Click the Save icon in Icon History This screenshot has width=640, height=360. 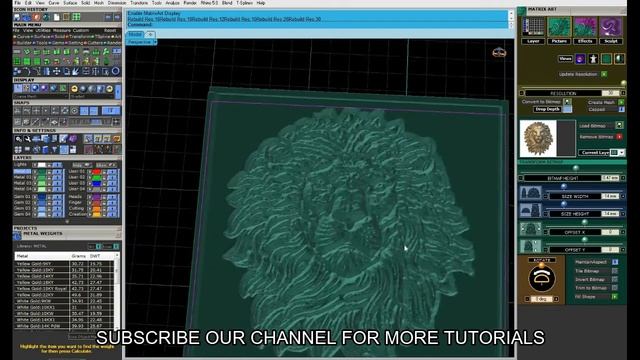pyautogui.click(x=17, y=17)
